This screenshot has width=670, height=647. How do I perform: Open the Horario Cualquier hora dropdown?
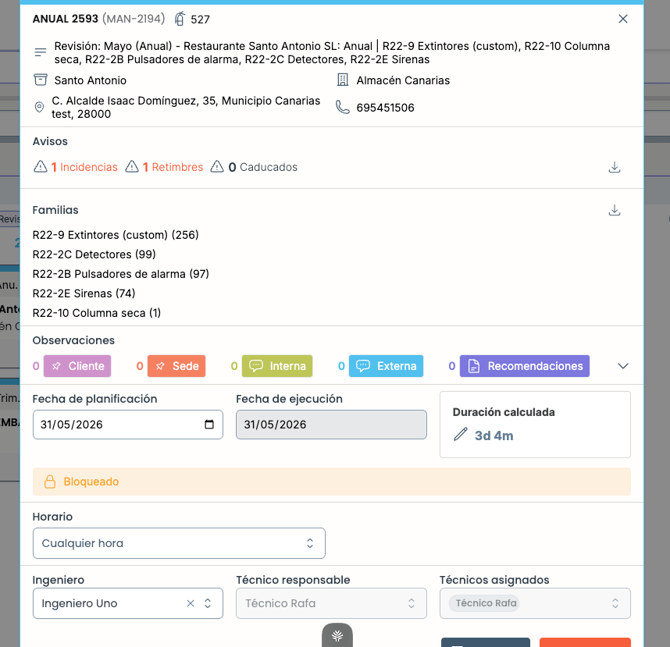(x=179, y=543)
